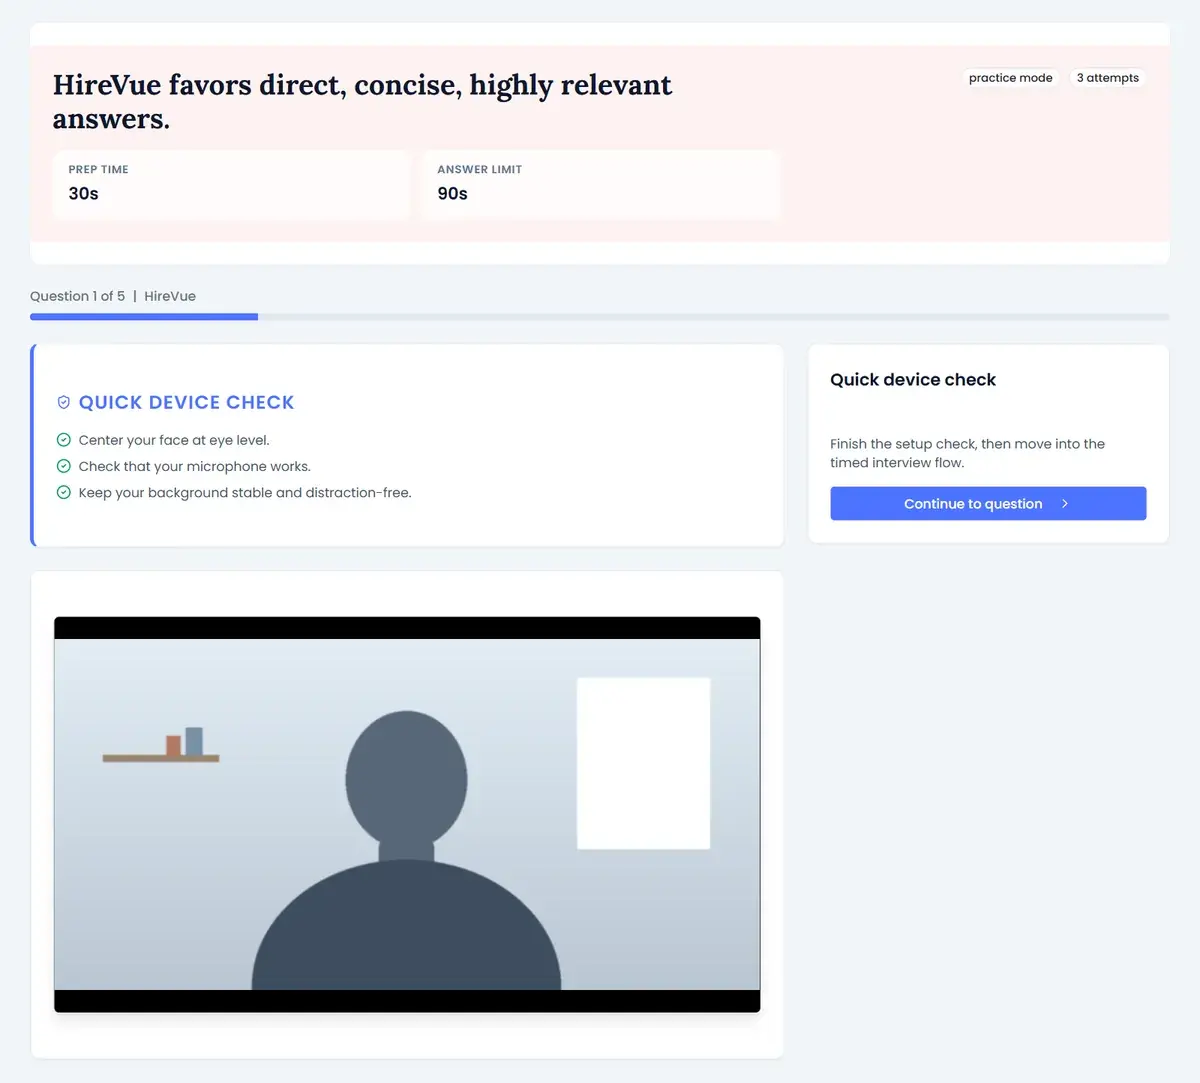Click the text Check that your microphone works
1200x1083 pixels.
point(195,466)
